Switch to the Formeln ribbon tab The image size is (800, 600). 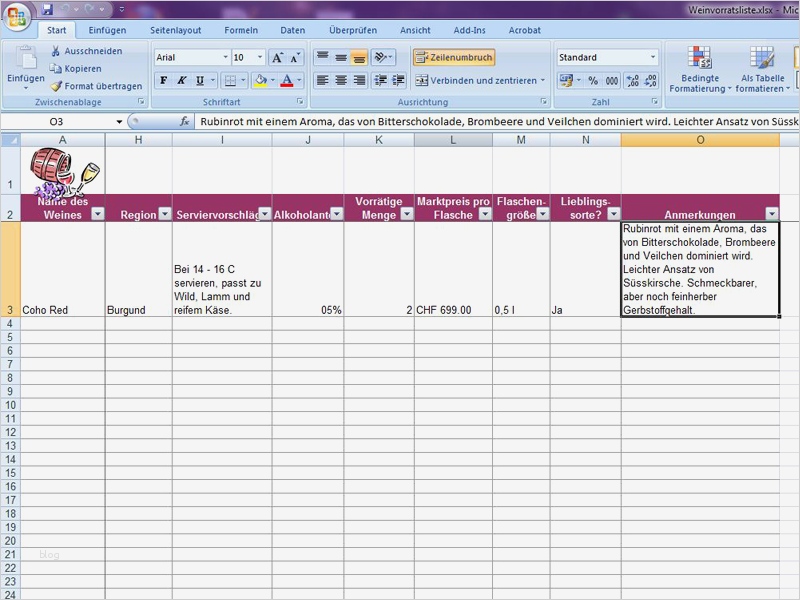241,31
